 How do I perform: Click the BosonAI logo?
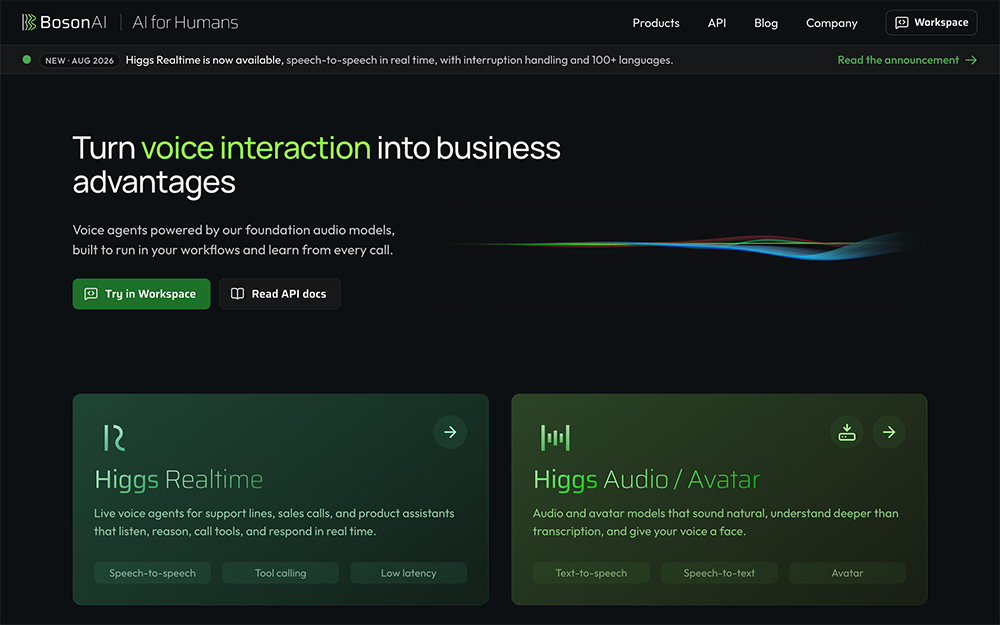pyautogui.click(x=64, y=22)
